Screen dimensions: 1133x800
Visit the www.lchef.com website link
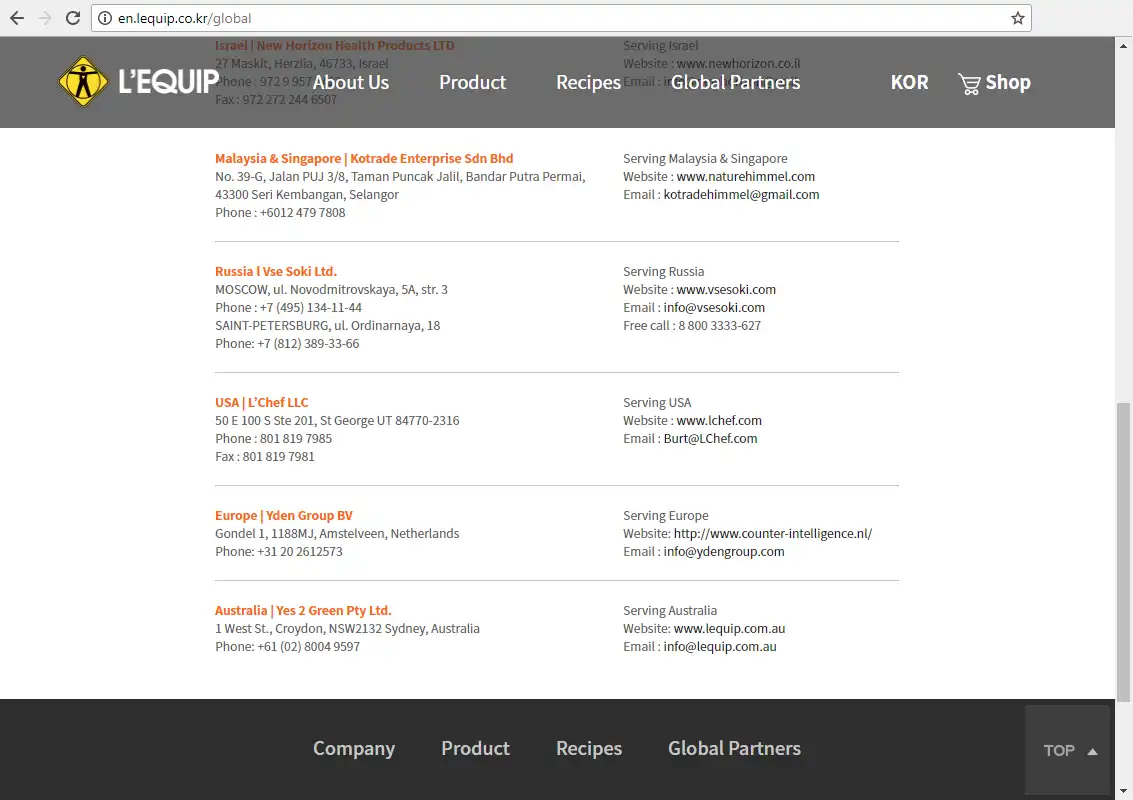[x=719, y=421]
